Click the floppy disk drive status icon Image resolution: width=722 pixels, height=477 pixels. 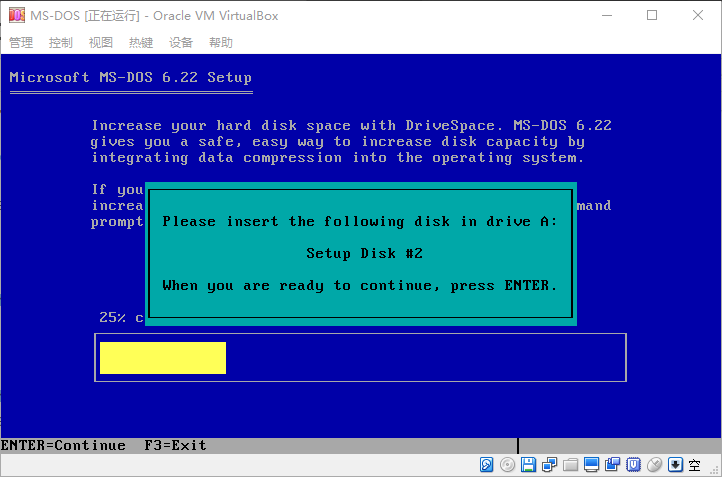(528, 465)
